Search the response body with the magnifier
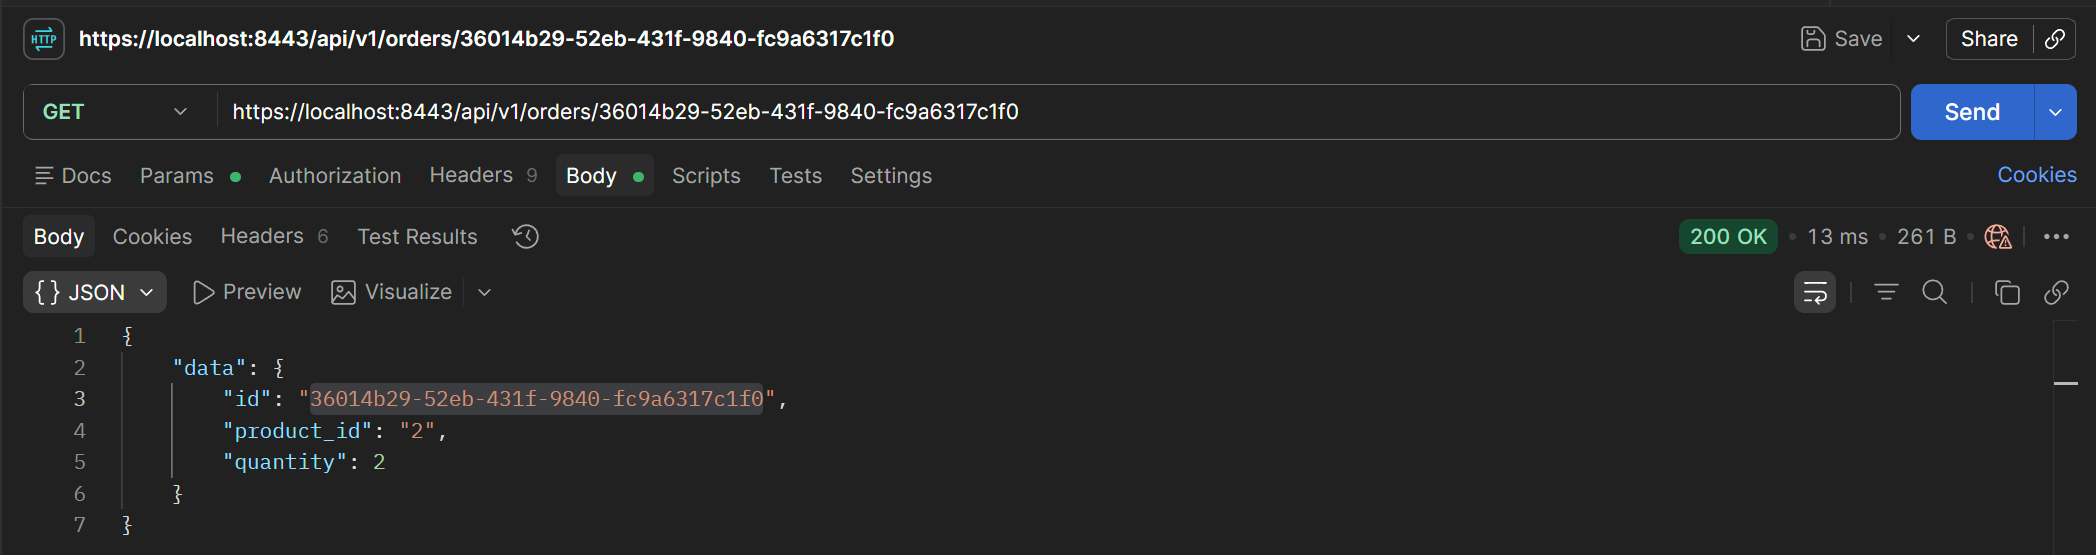The width and height of the screenshot is (2096, 555). coord(1935,292)
